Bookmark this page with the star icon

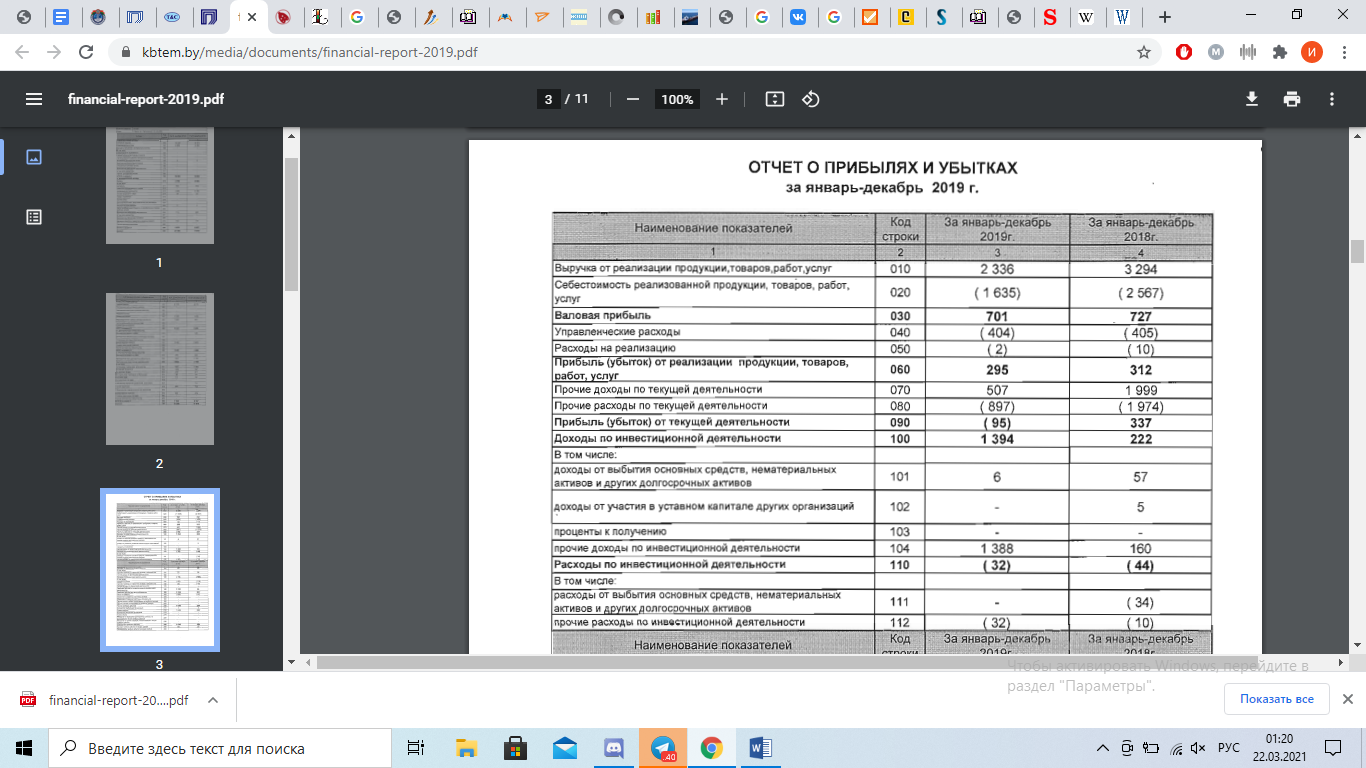point(1144,52)
